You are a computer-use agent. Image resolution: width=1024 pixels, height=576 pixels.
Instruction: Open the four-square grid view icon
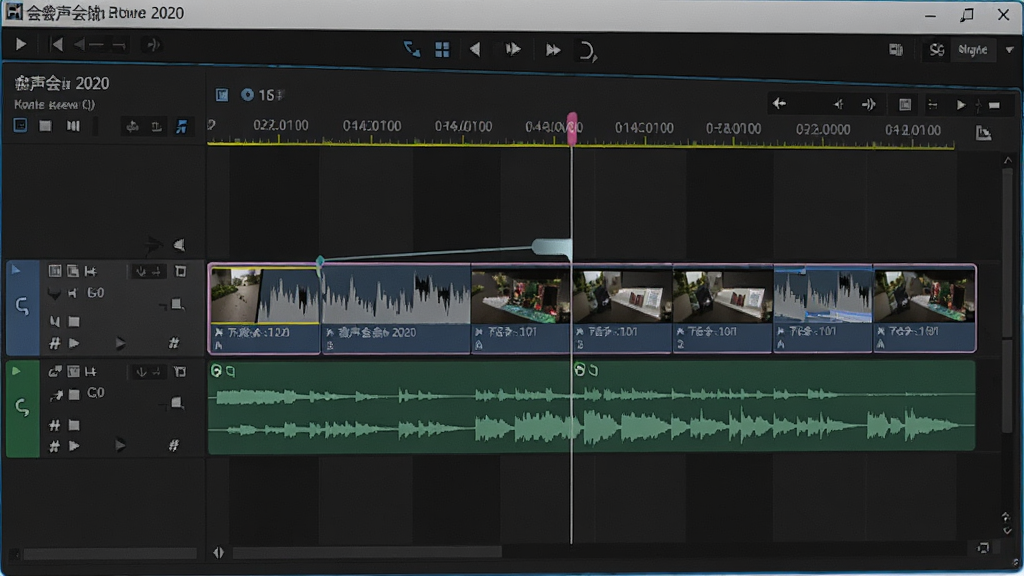pyautogui.click(x=442, y=50)
